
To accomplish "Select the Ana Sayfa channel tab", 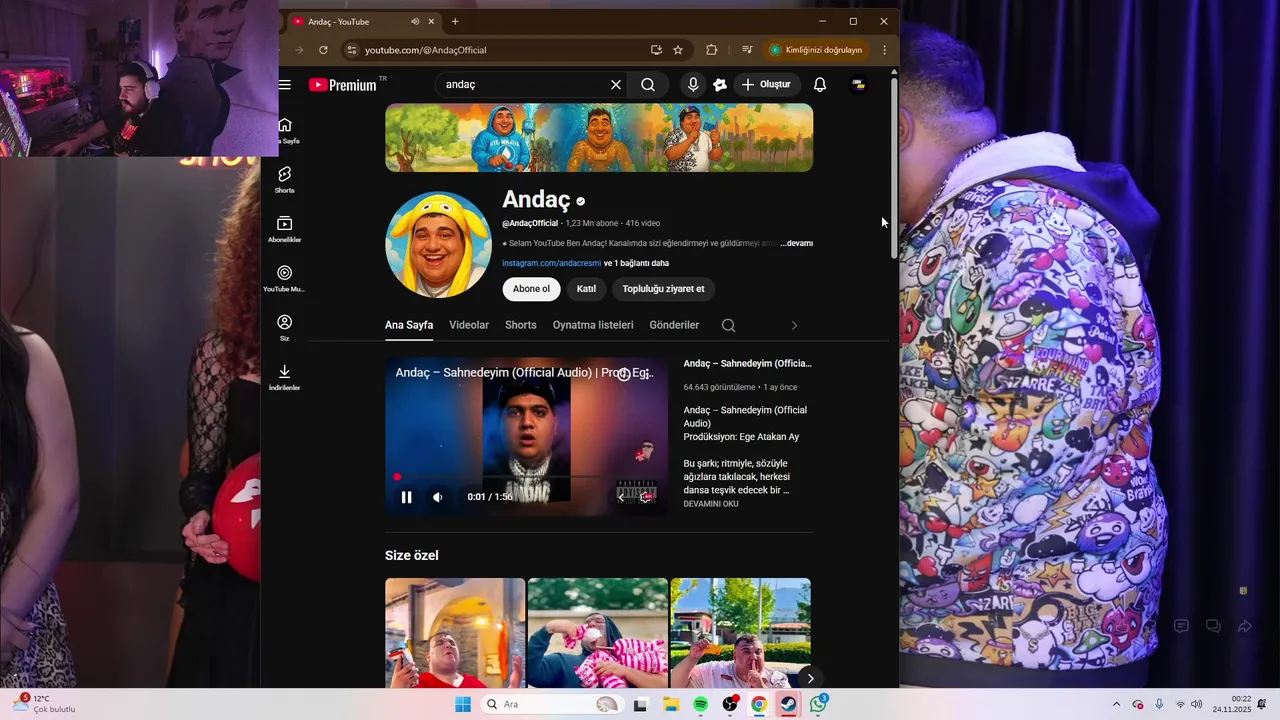I will tap(409, 325).
